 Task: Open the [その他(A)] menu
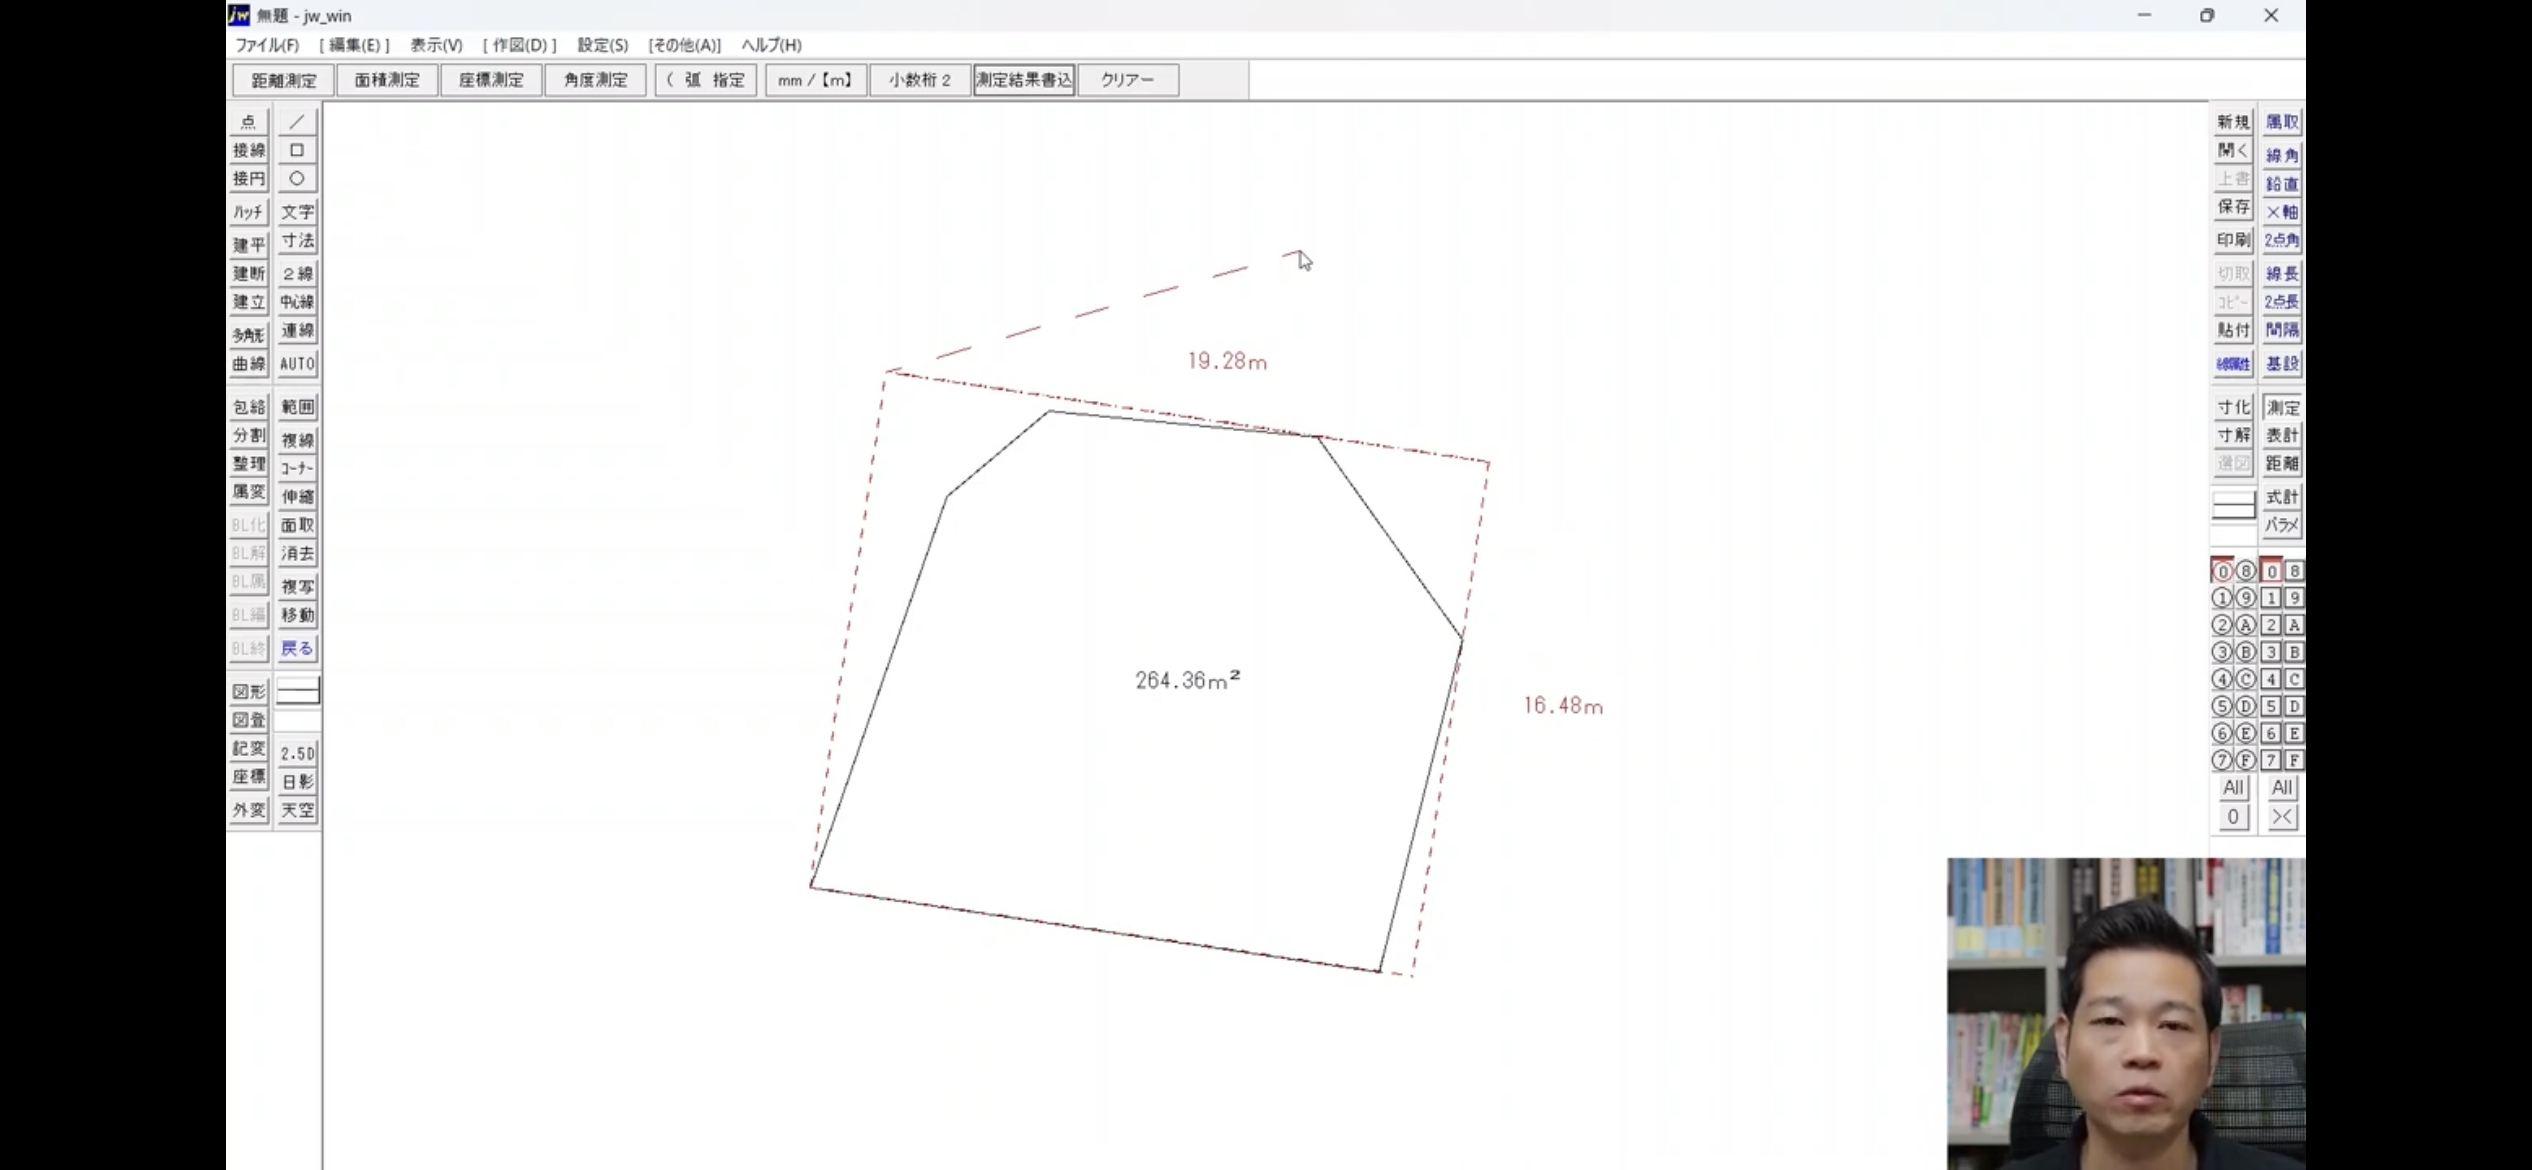tap(684, 45)
